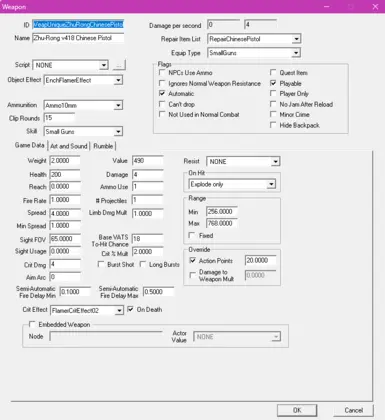This screenshot has height=420, width=385.
Task: Click the Cancel button
Action: pyautogui.click(x=353, y=410)
